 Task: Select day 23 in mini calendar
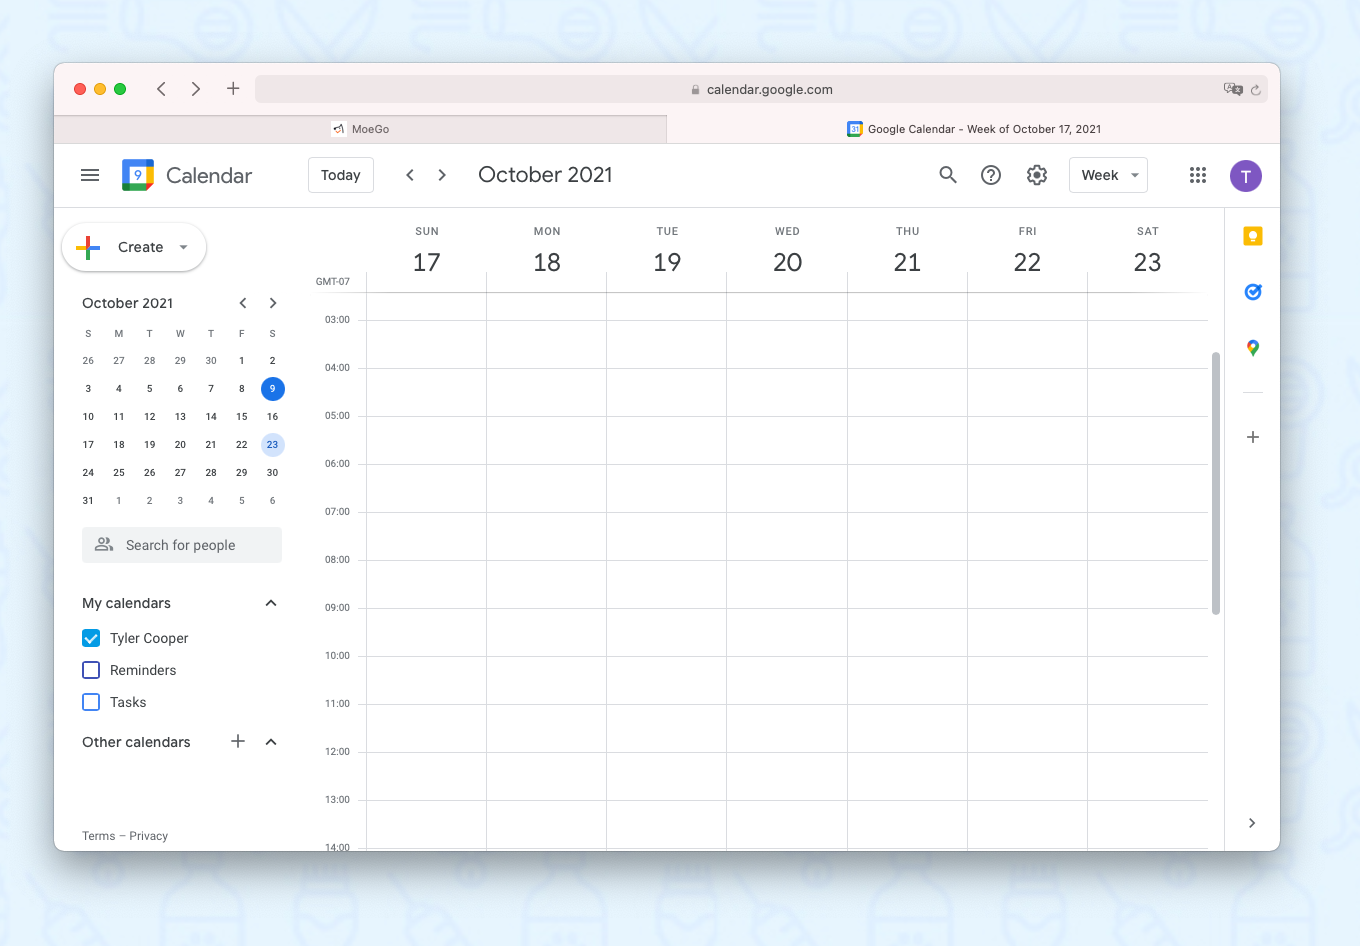272,445
